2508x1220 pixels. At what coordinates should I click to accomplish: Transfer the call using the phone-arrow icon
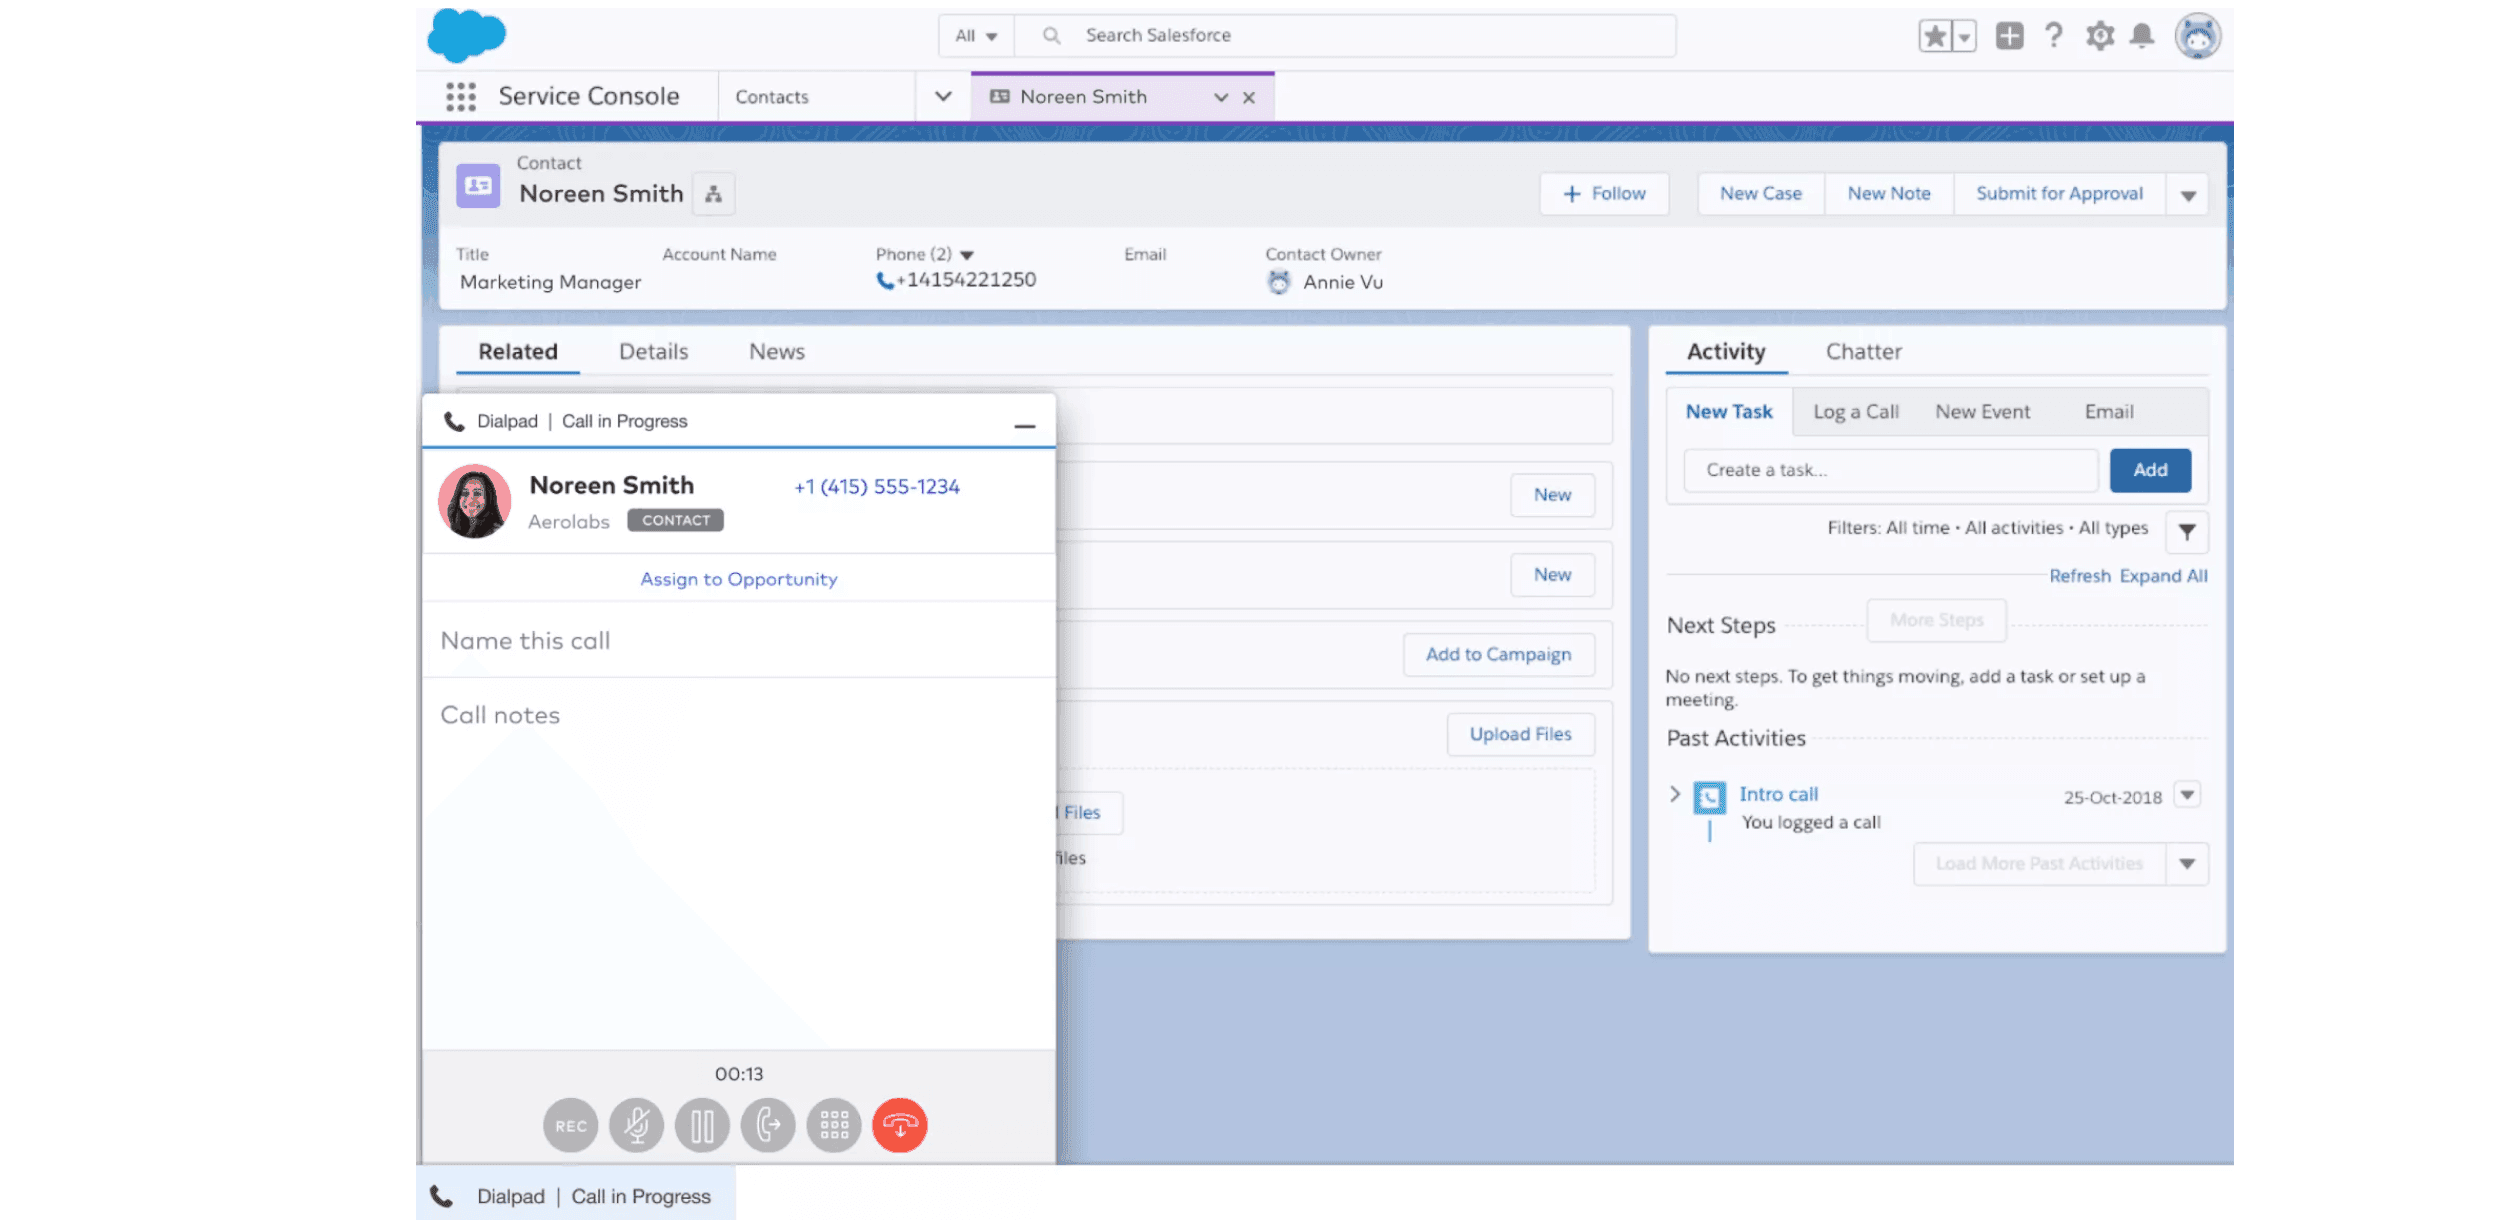pyautogui.click(x=768, y=1125)
